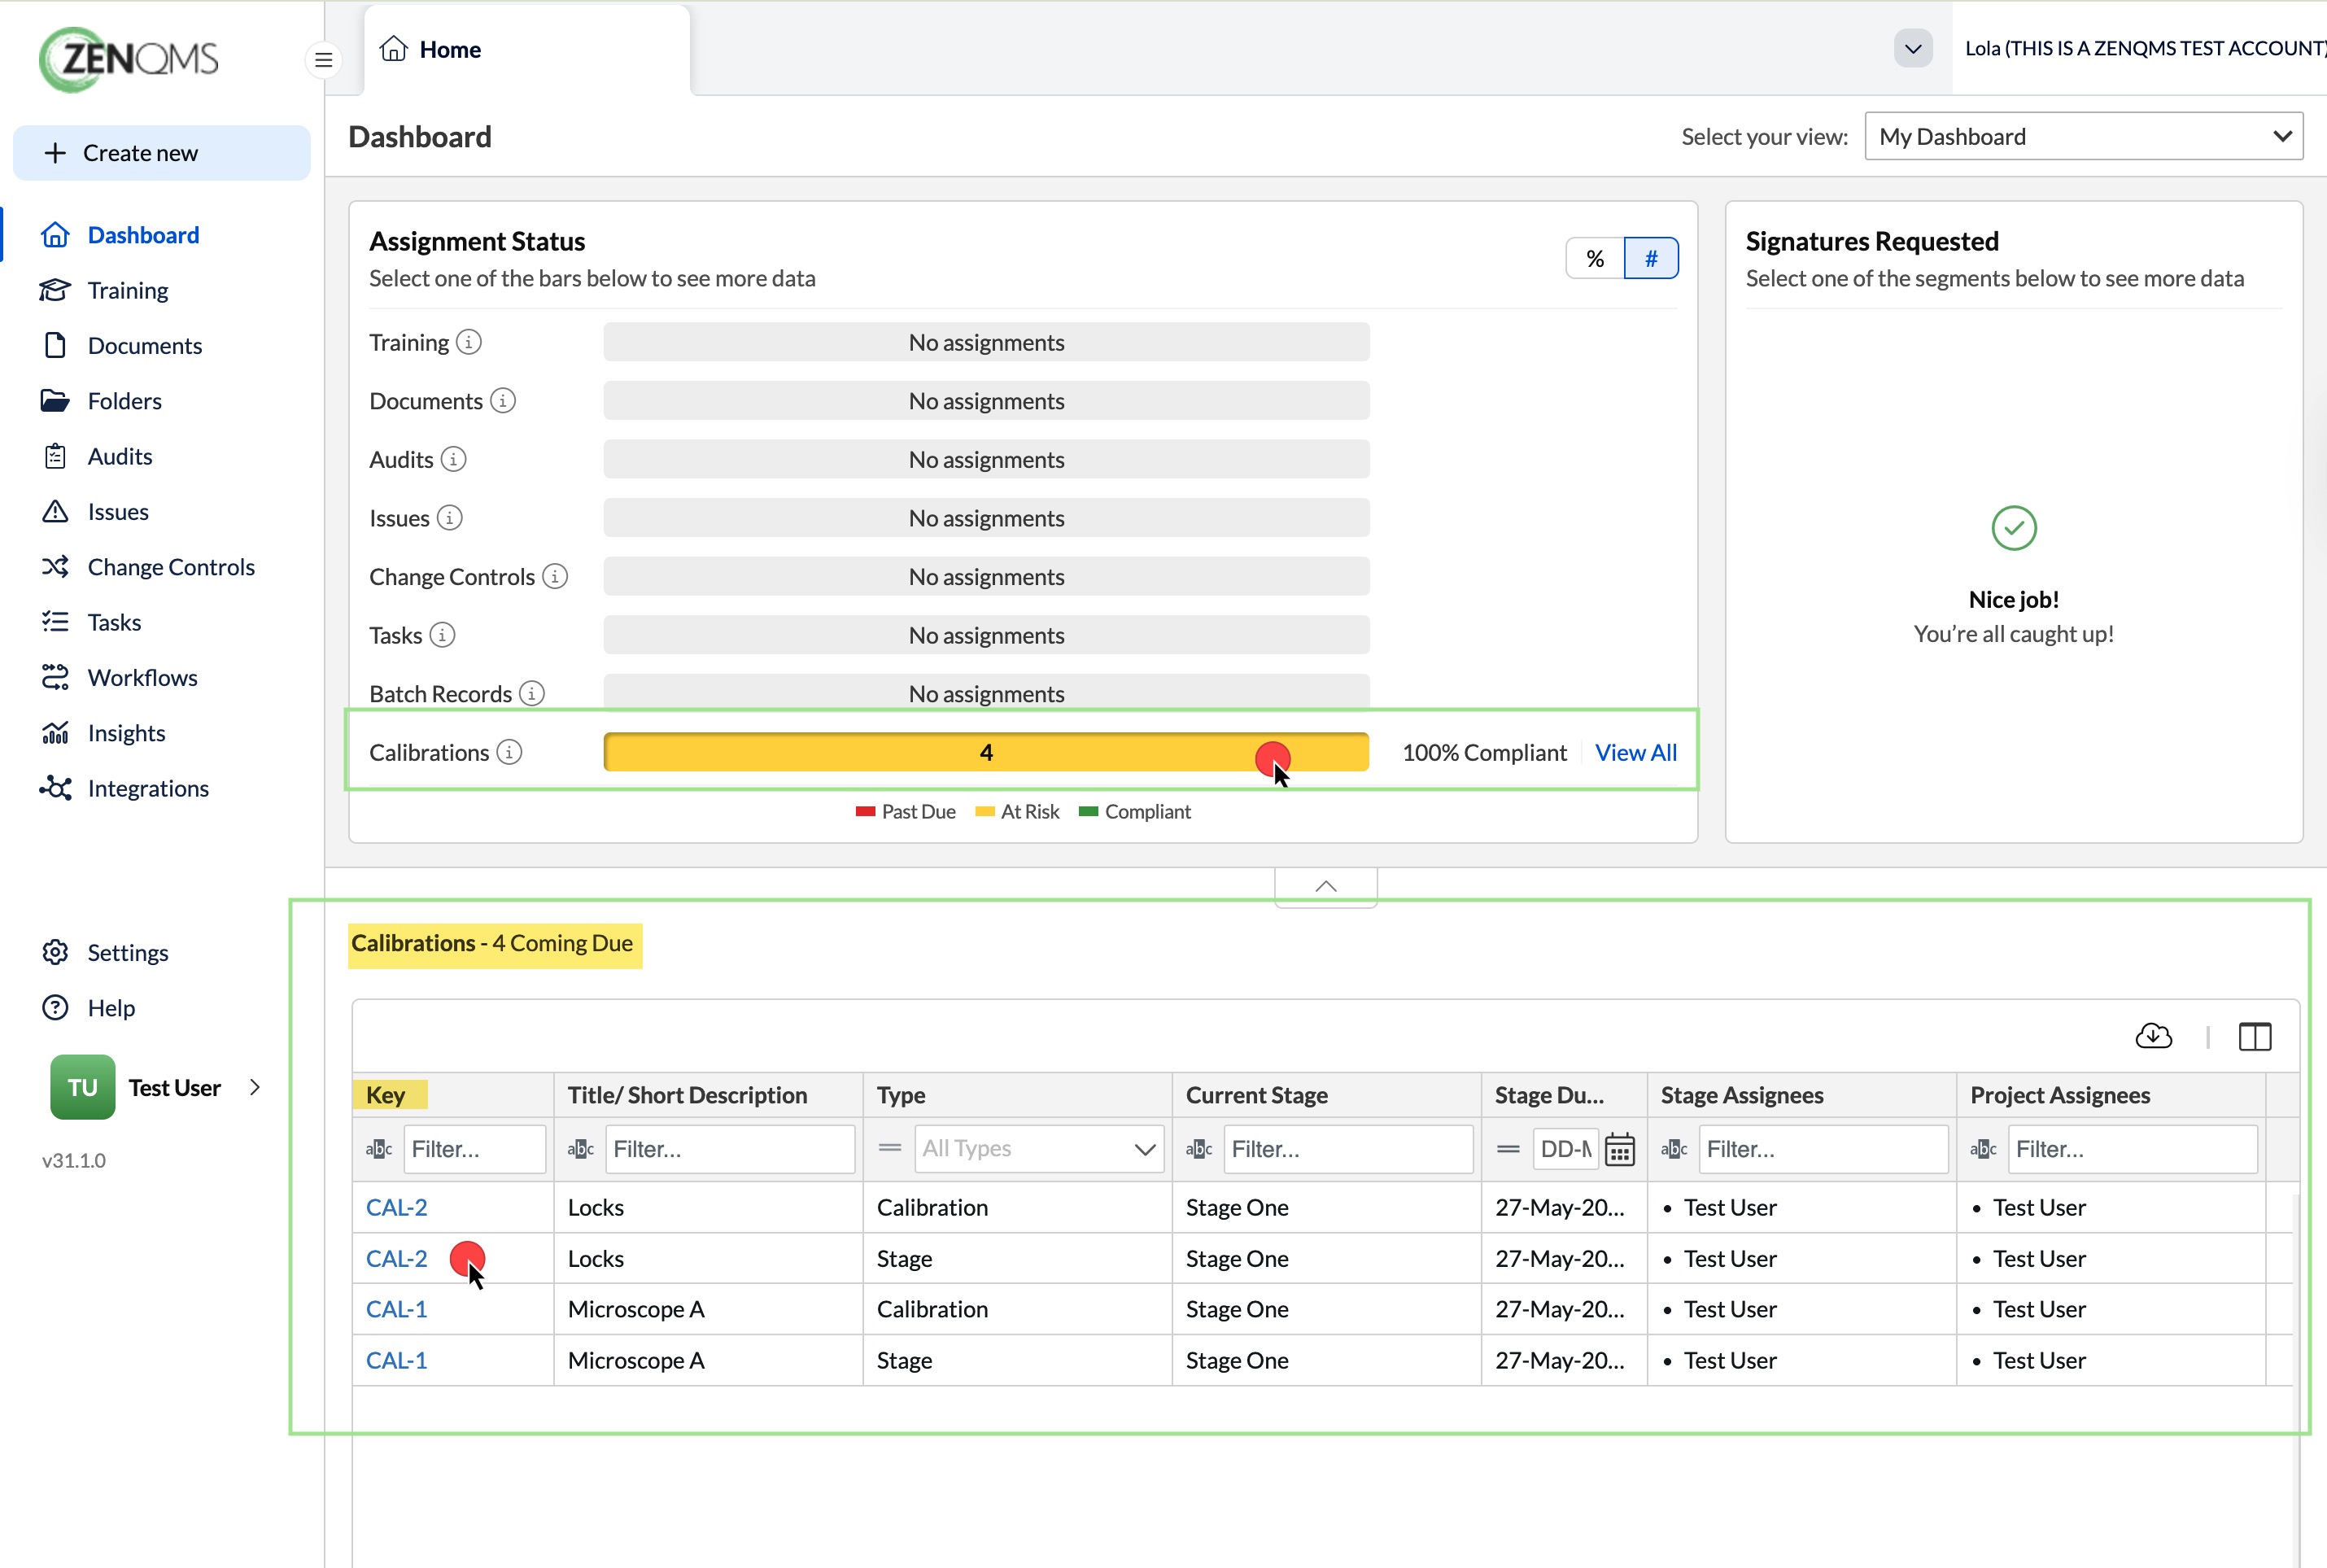The height and width of the screenshot is (1568, 2327).
Task: Open the My Dashboard view dropdown
Action: pos(2083,136)
